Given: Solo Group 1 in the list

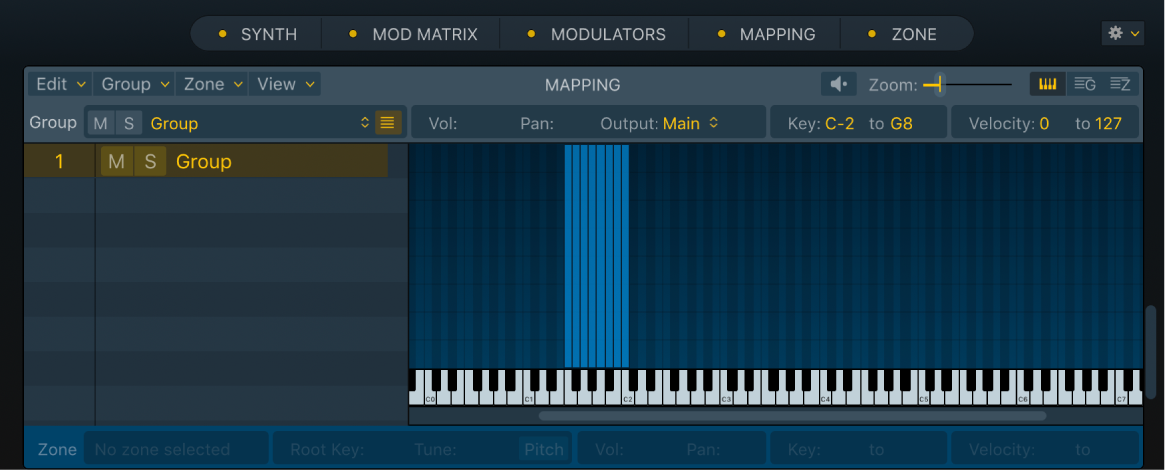Looking at the screenshot, I should tap(150, 162).
